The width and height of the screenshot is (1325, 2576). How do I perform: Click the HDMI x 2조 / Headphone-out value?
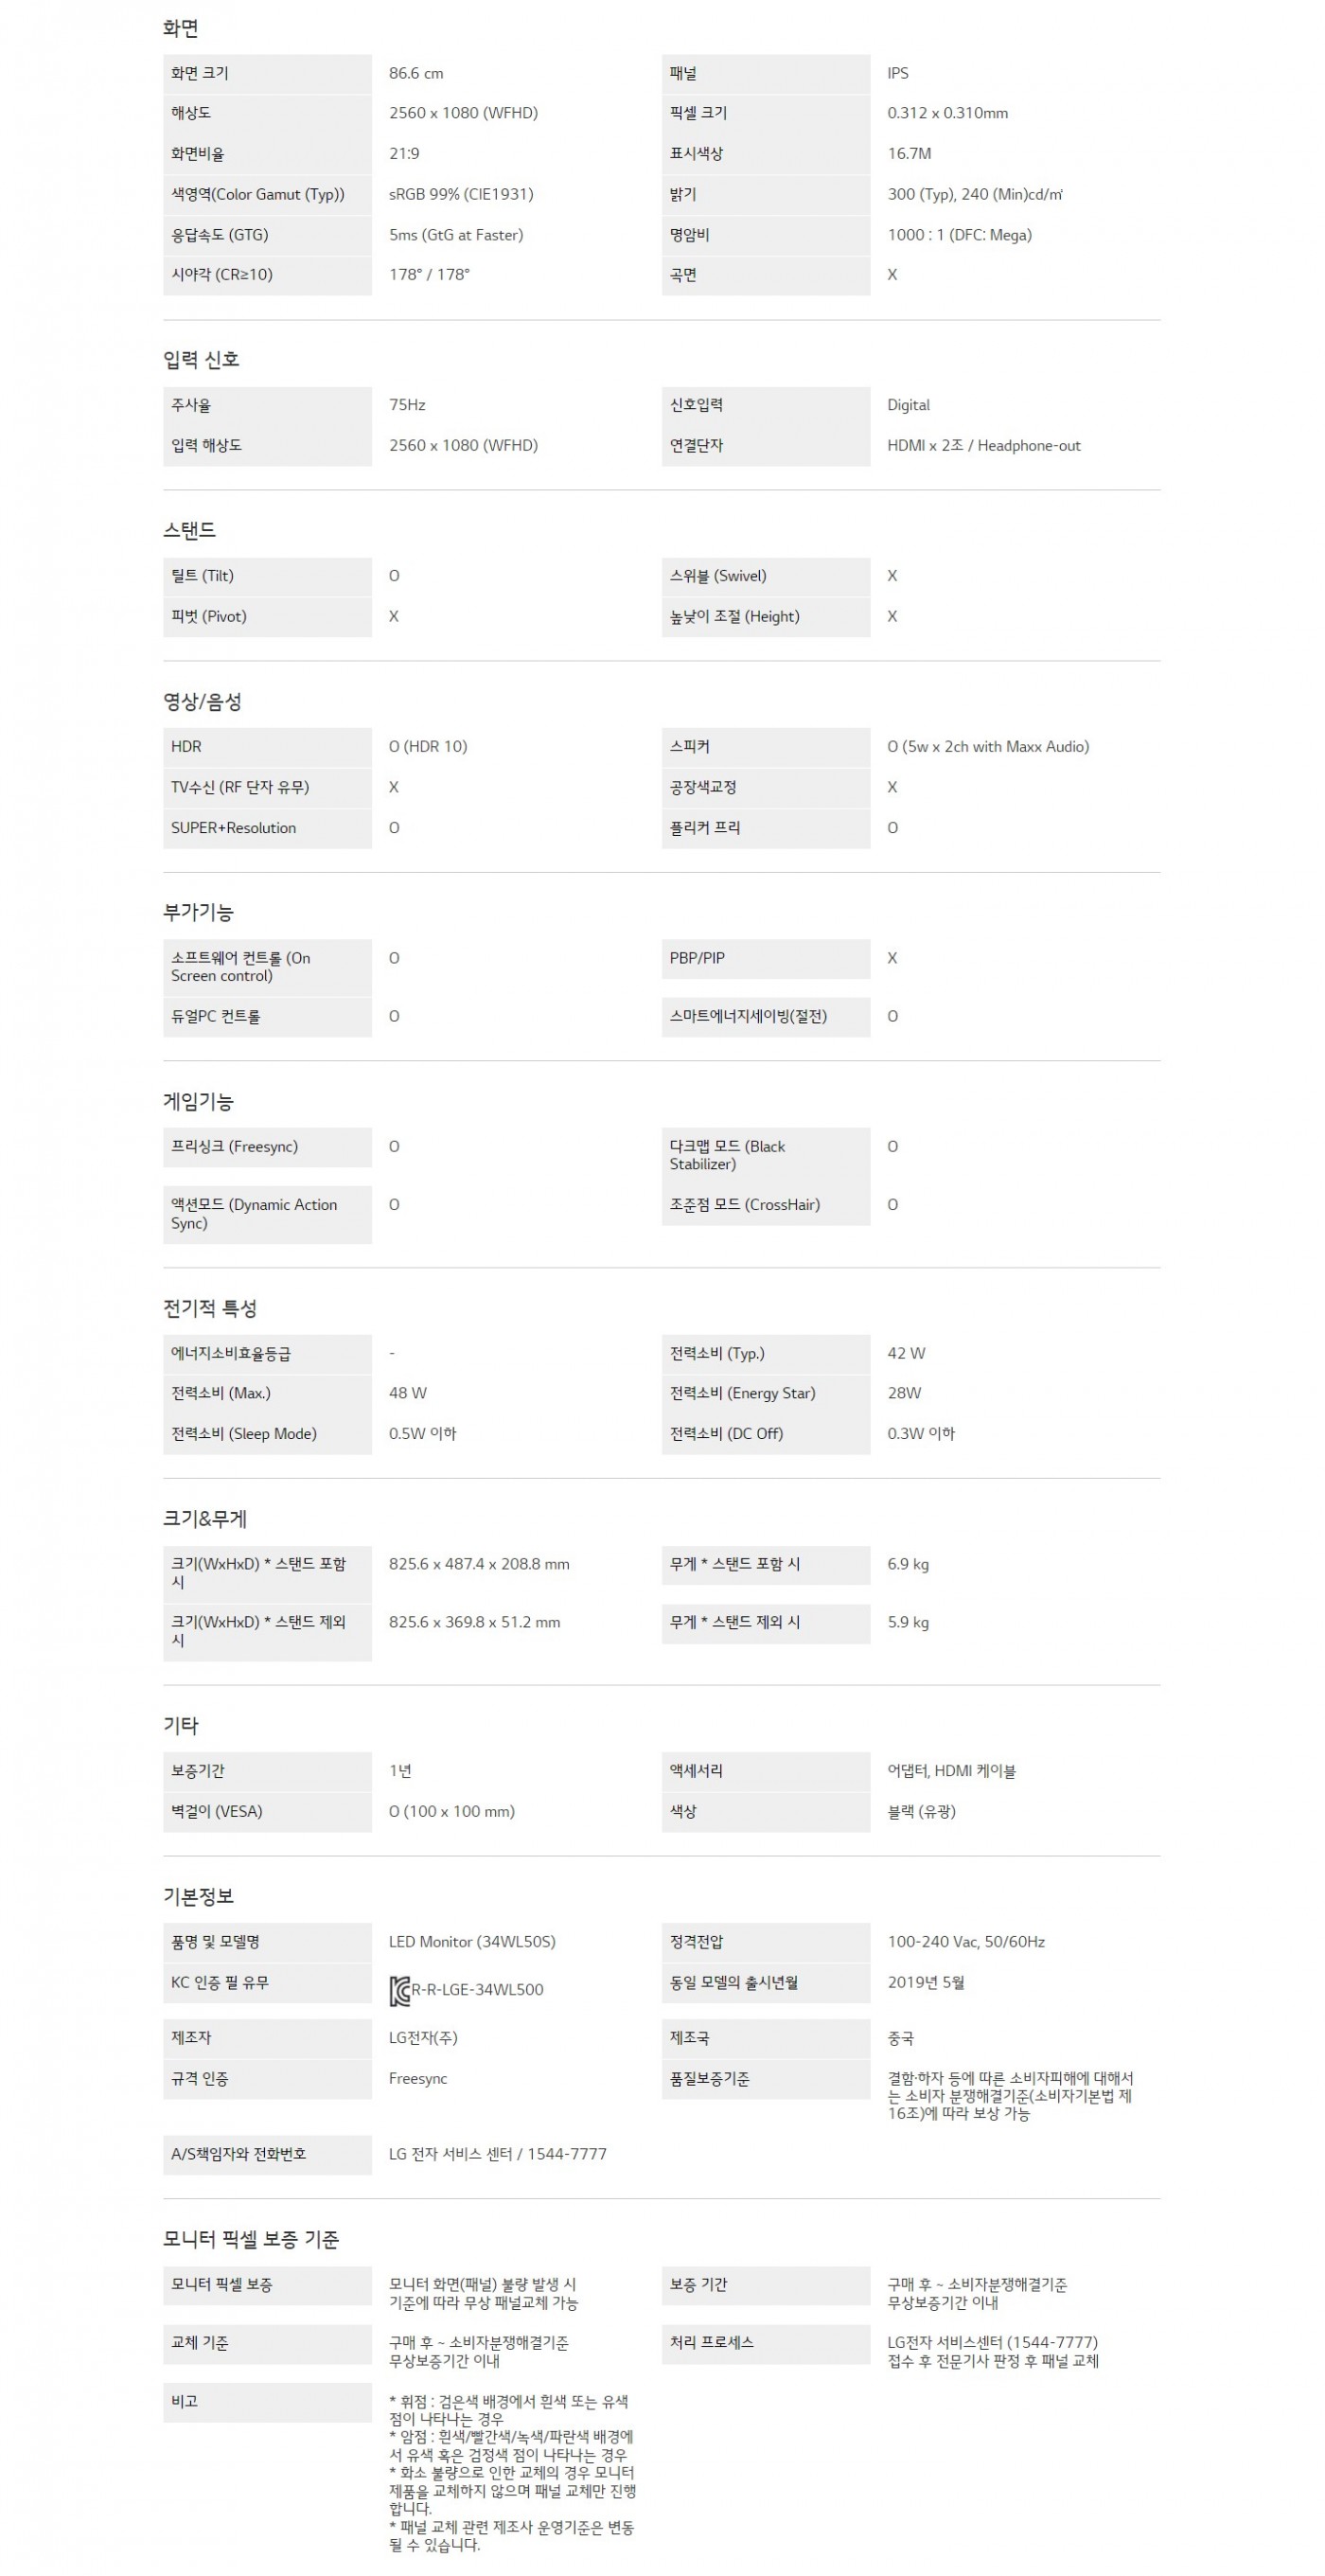point(983,446)
